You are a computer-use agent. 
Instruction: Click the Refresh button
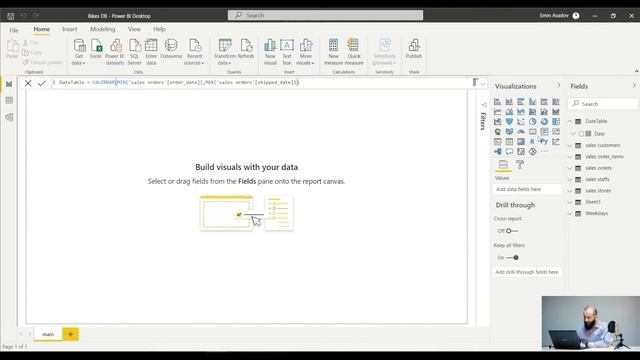(x=246, y=49)
